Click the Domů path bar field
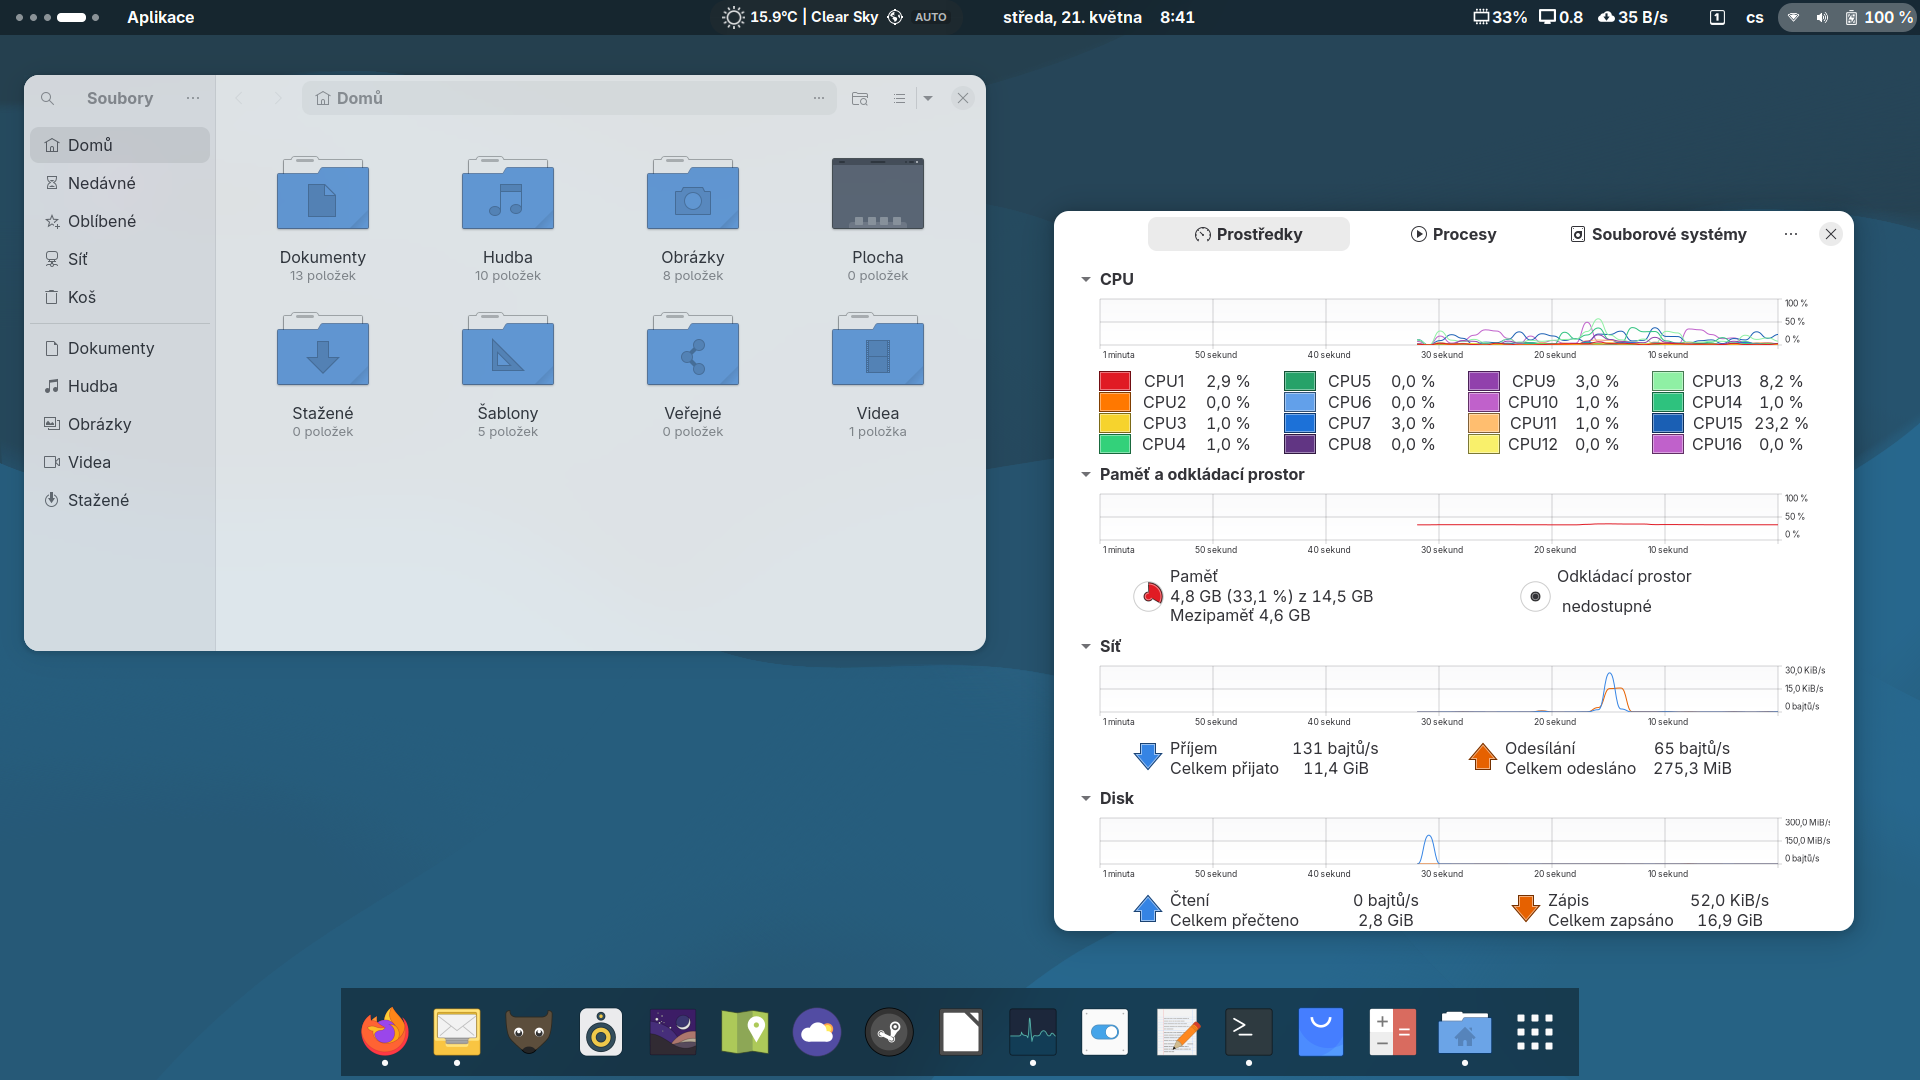Image resolution: width=1920 pixels, height=1080 pixels. [569, 98]
